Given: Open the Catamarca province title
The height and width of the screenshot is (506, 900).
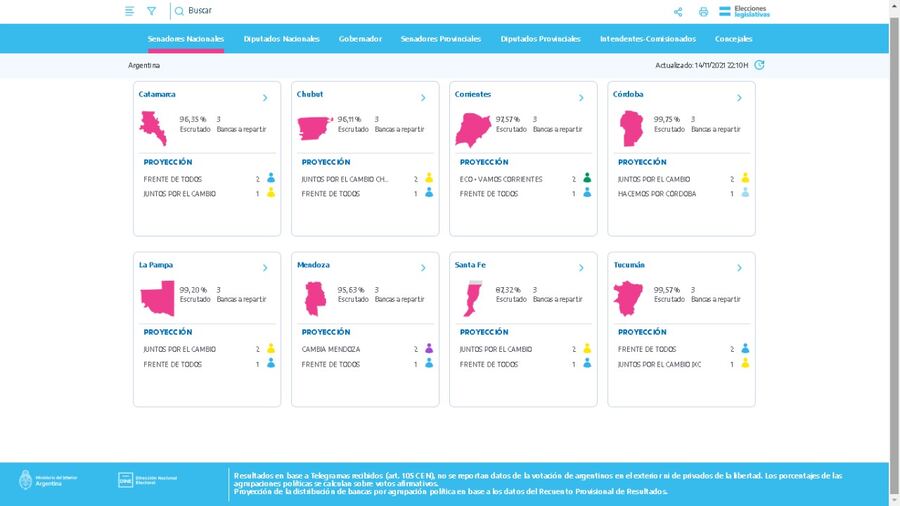Looking at the screenshot, I should point(157,94).
